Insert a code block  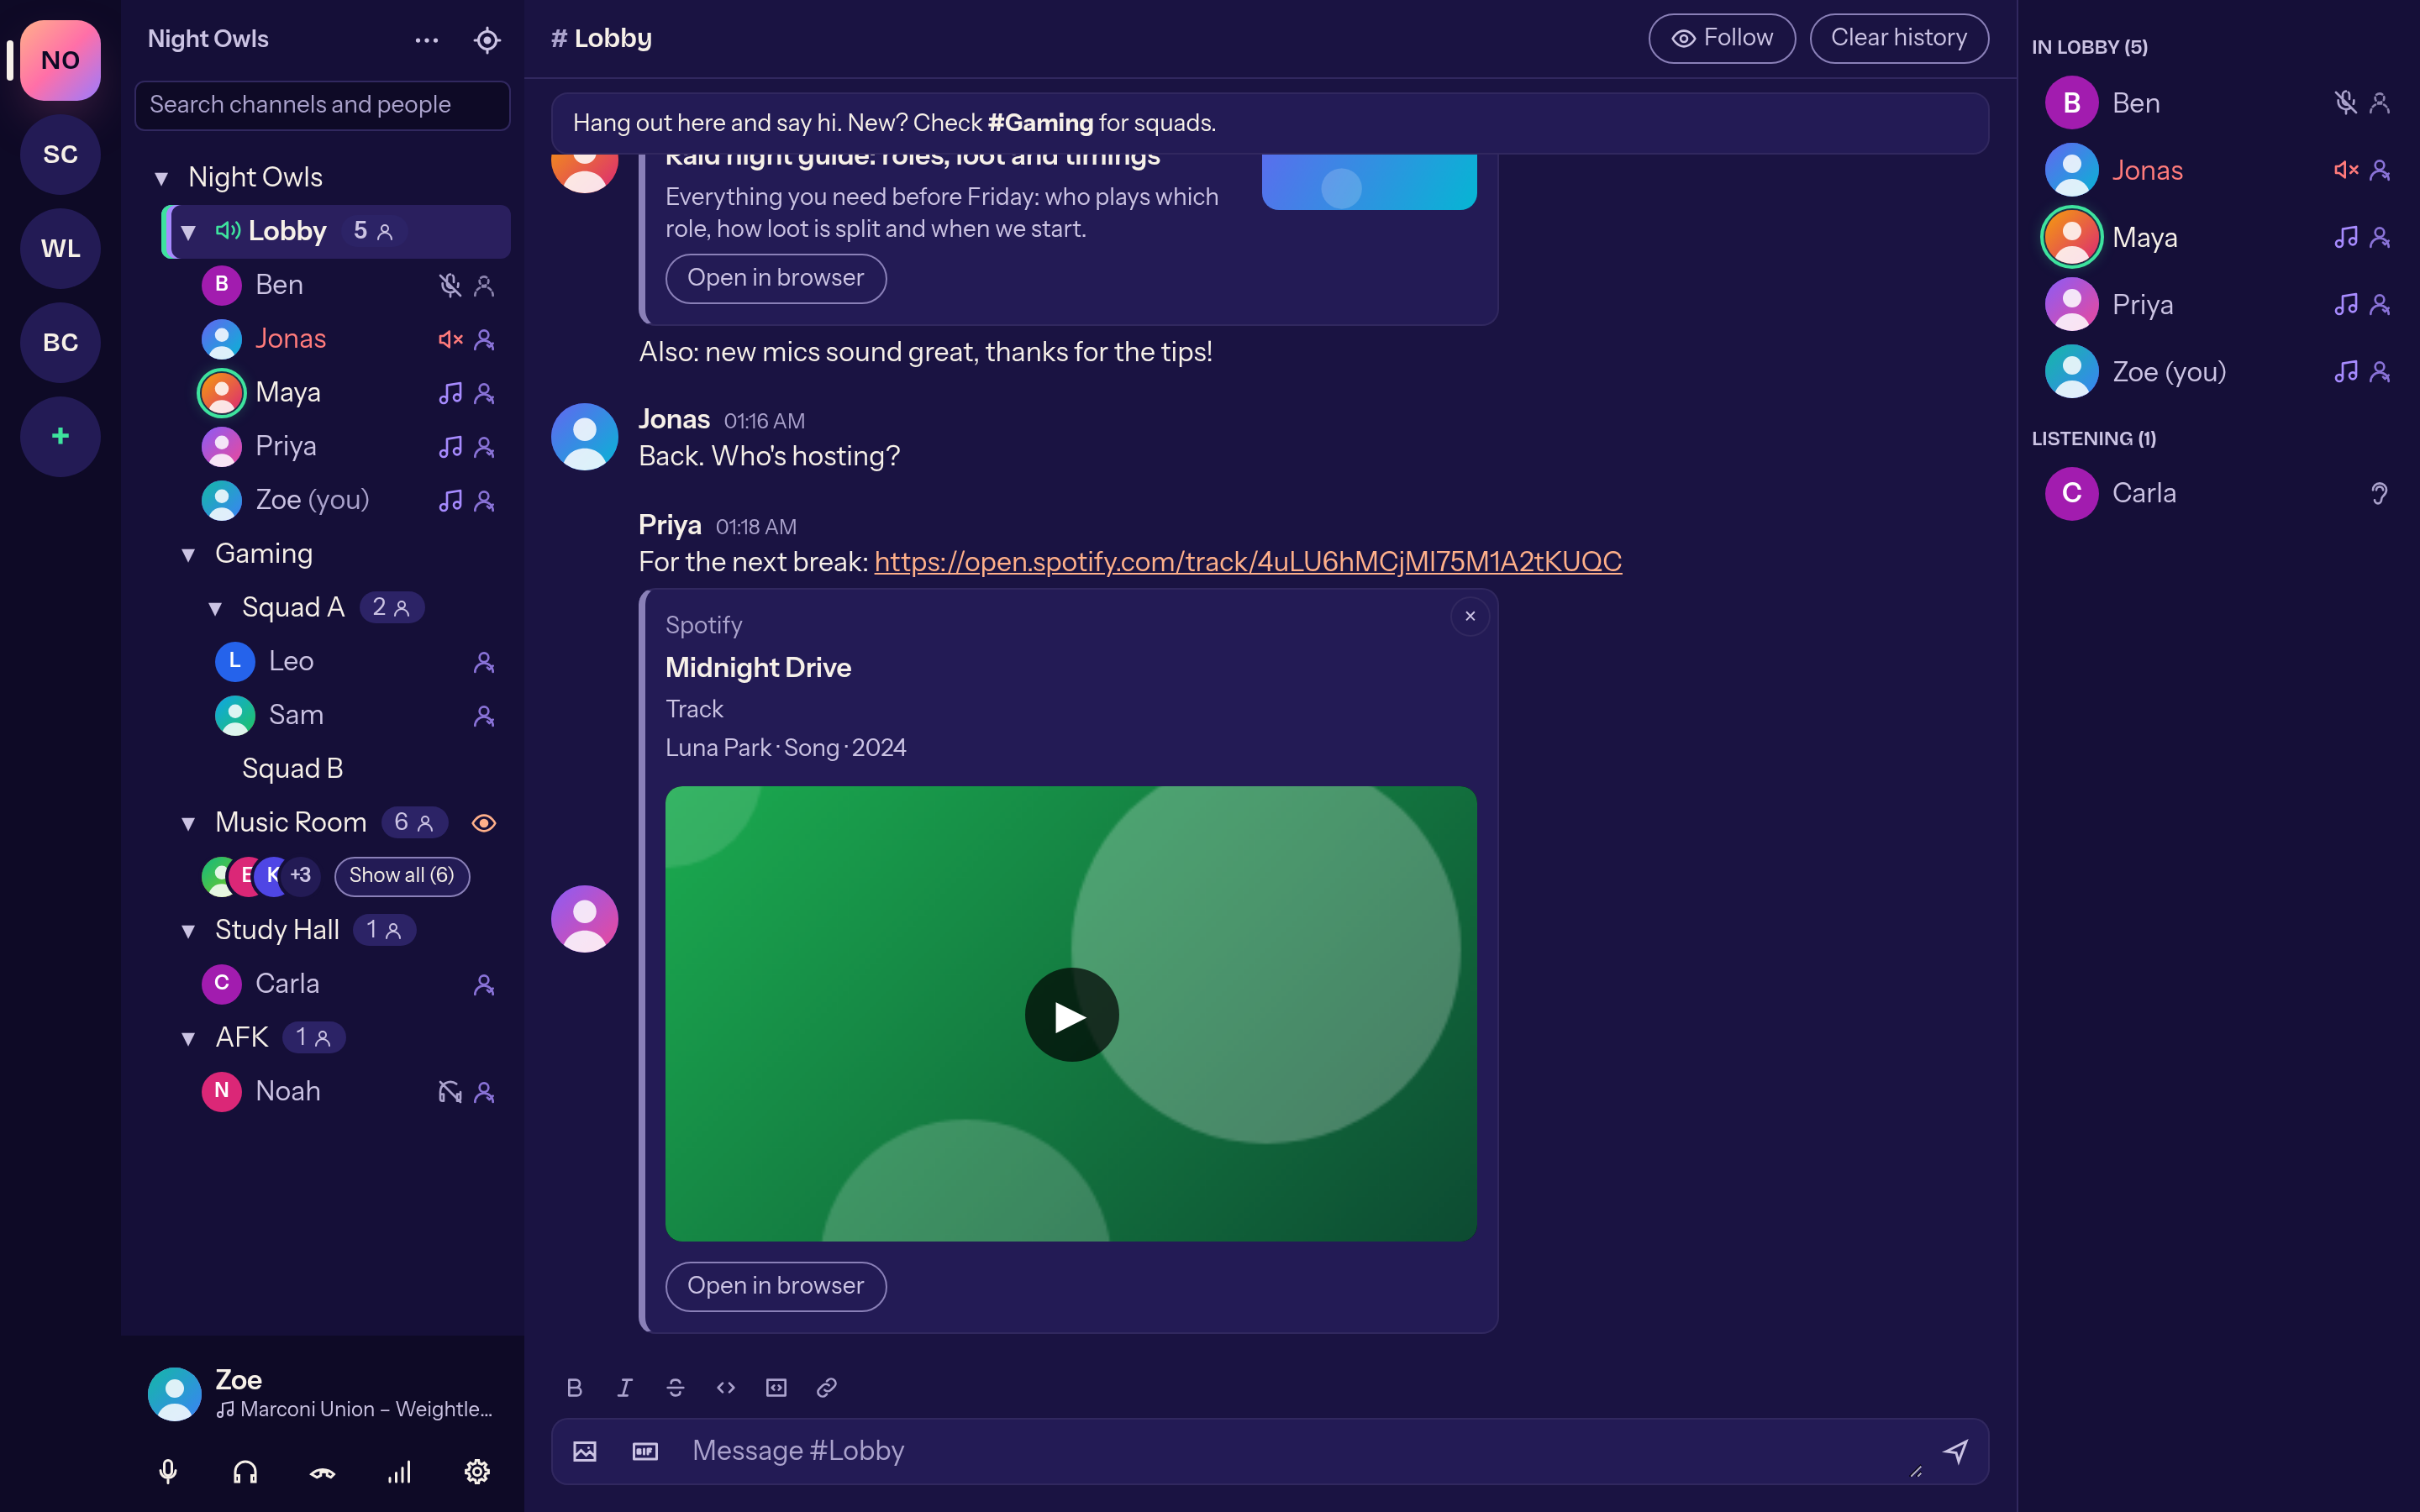tap(776, 1387)
